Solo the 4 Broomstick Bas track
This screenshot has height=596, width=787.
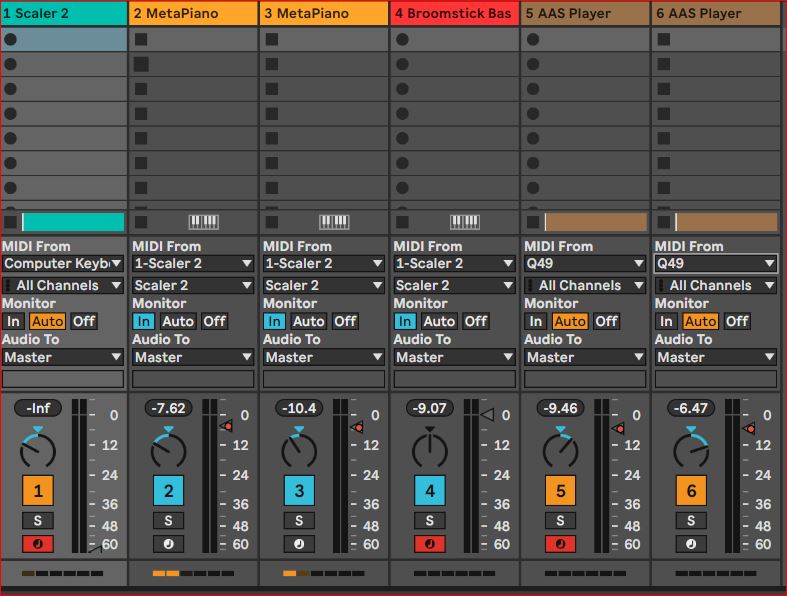pyautogui.click(x=430, y=521)
